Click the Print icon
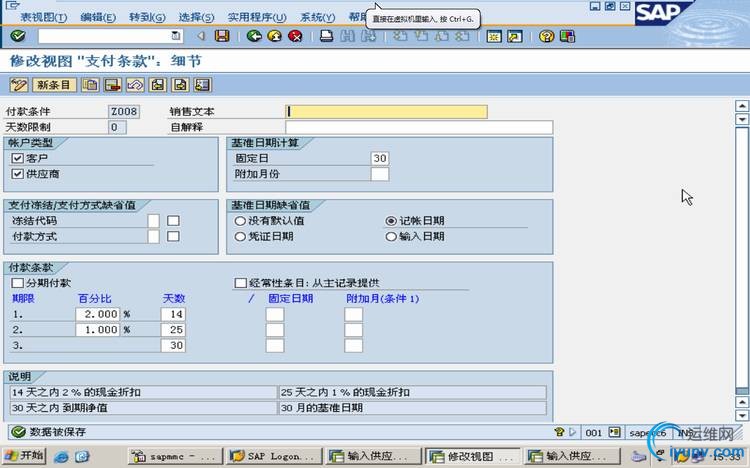 coord(327,36)
